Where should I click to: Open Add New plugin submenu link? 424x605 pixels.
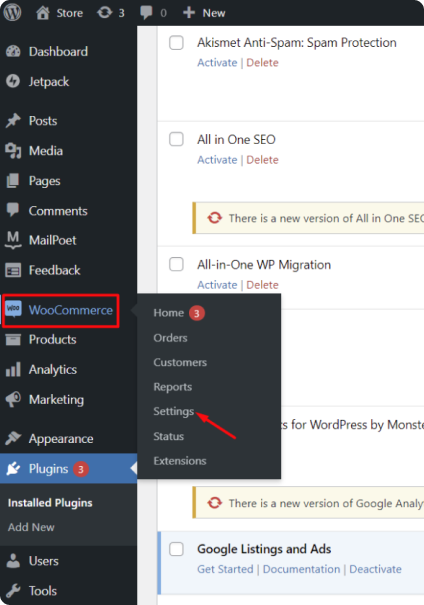pos(31,527)
